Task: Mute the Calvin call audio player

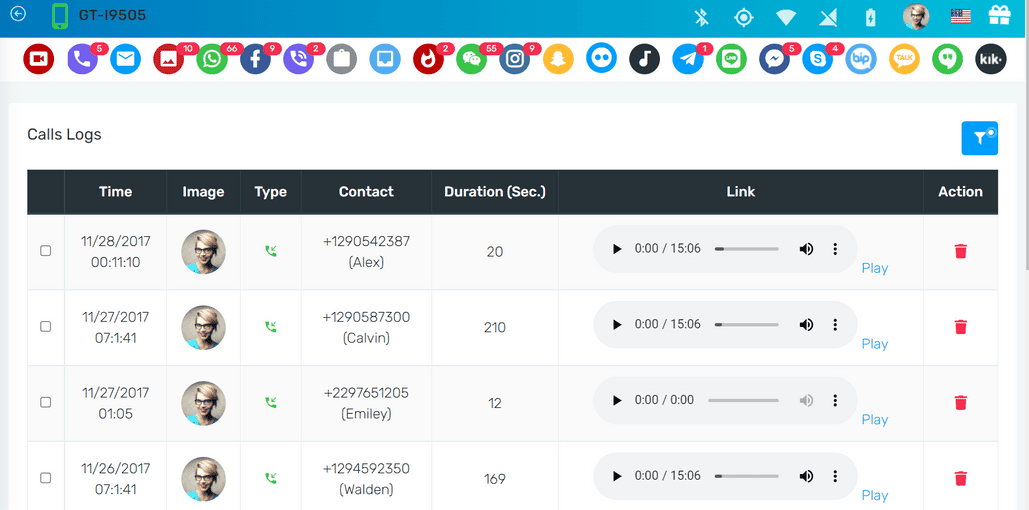Action: coord(807,324)
